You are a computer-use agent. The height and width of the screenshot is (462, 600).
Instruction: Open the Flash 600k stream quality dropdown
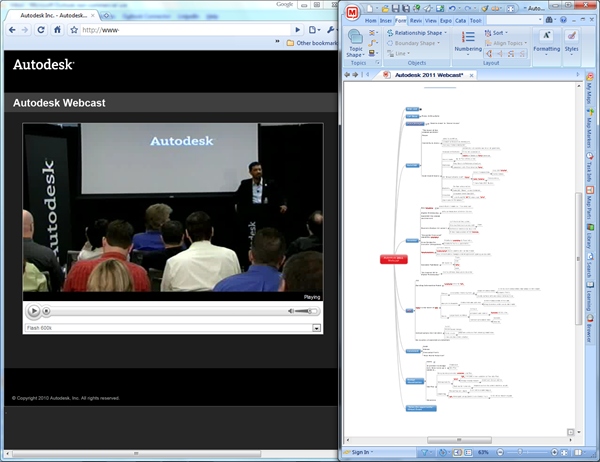(316, 327)
